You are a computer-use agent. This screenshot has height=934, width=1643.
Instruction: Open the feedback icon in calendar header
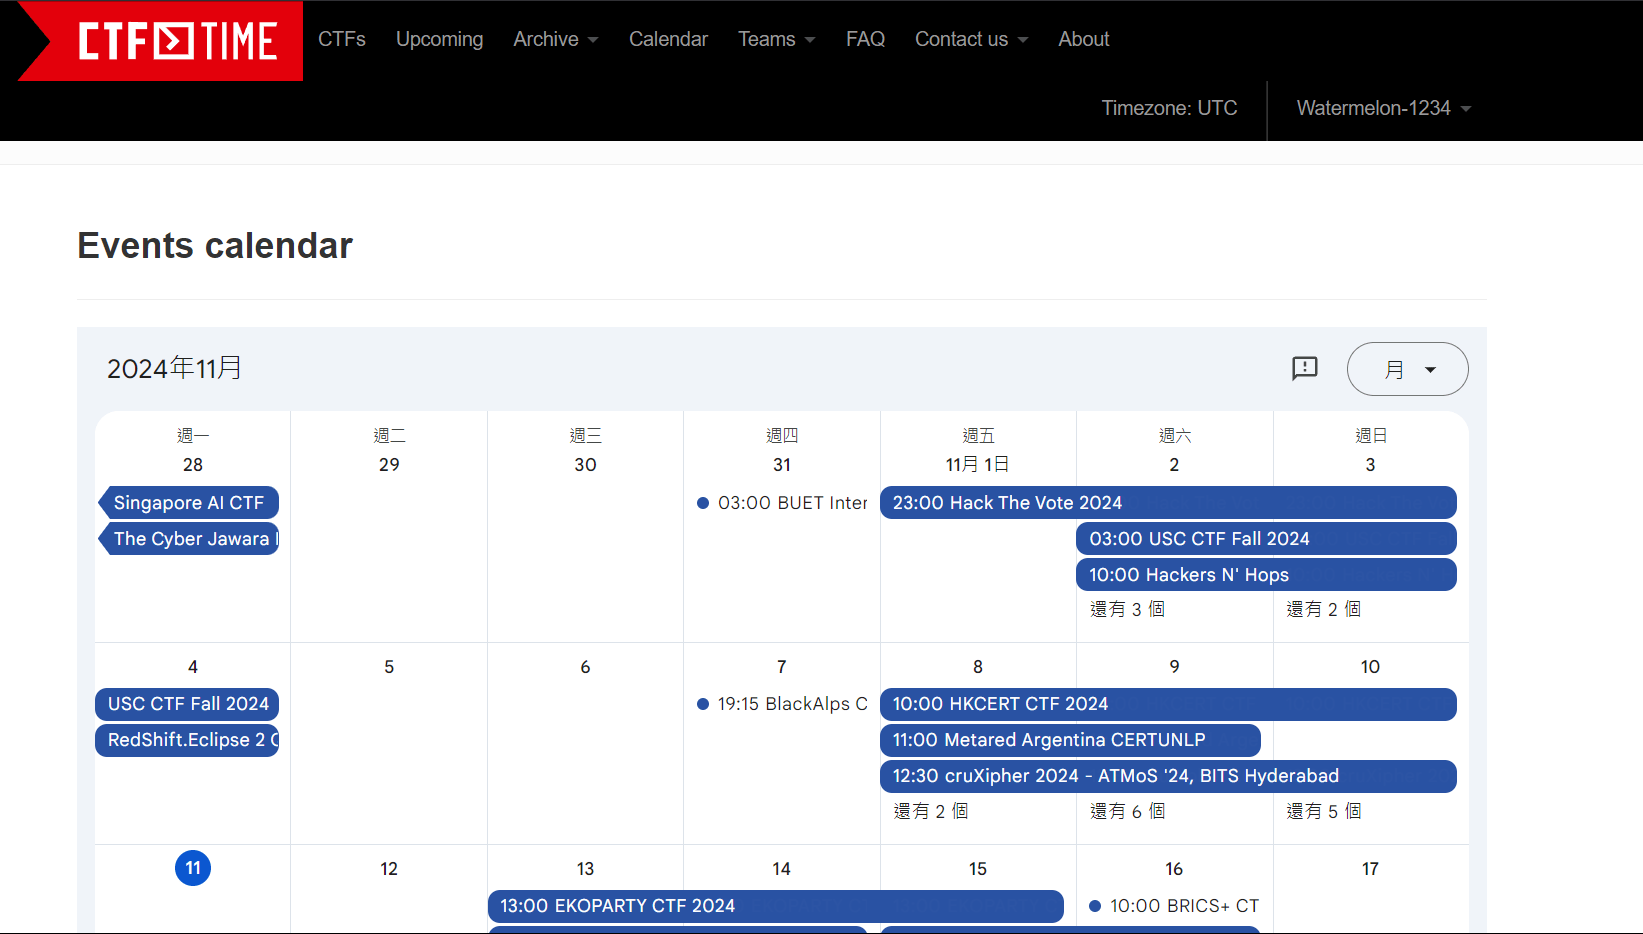[1305, 369]
